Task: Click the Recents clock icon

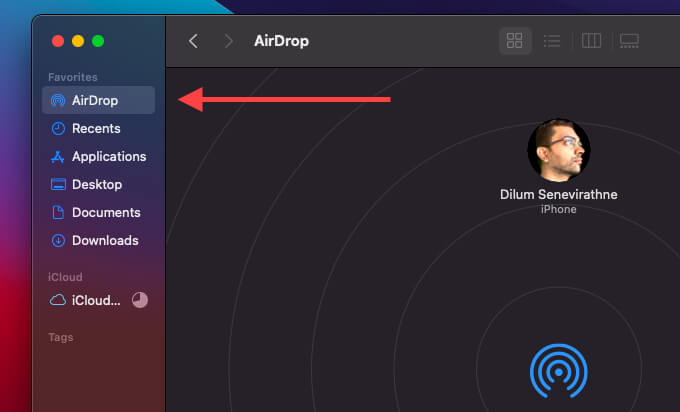Action: 58,128
